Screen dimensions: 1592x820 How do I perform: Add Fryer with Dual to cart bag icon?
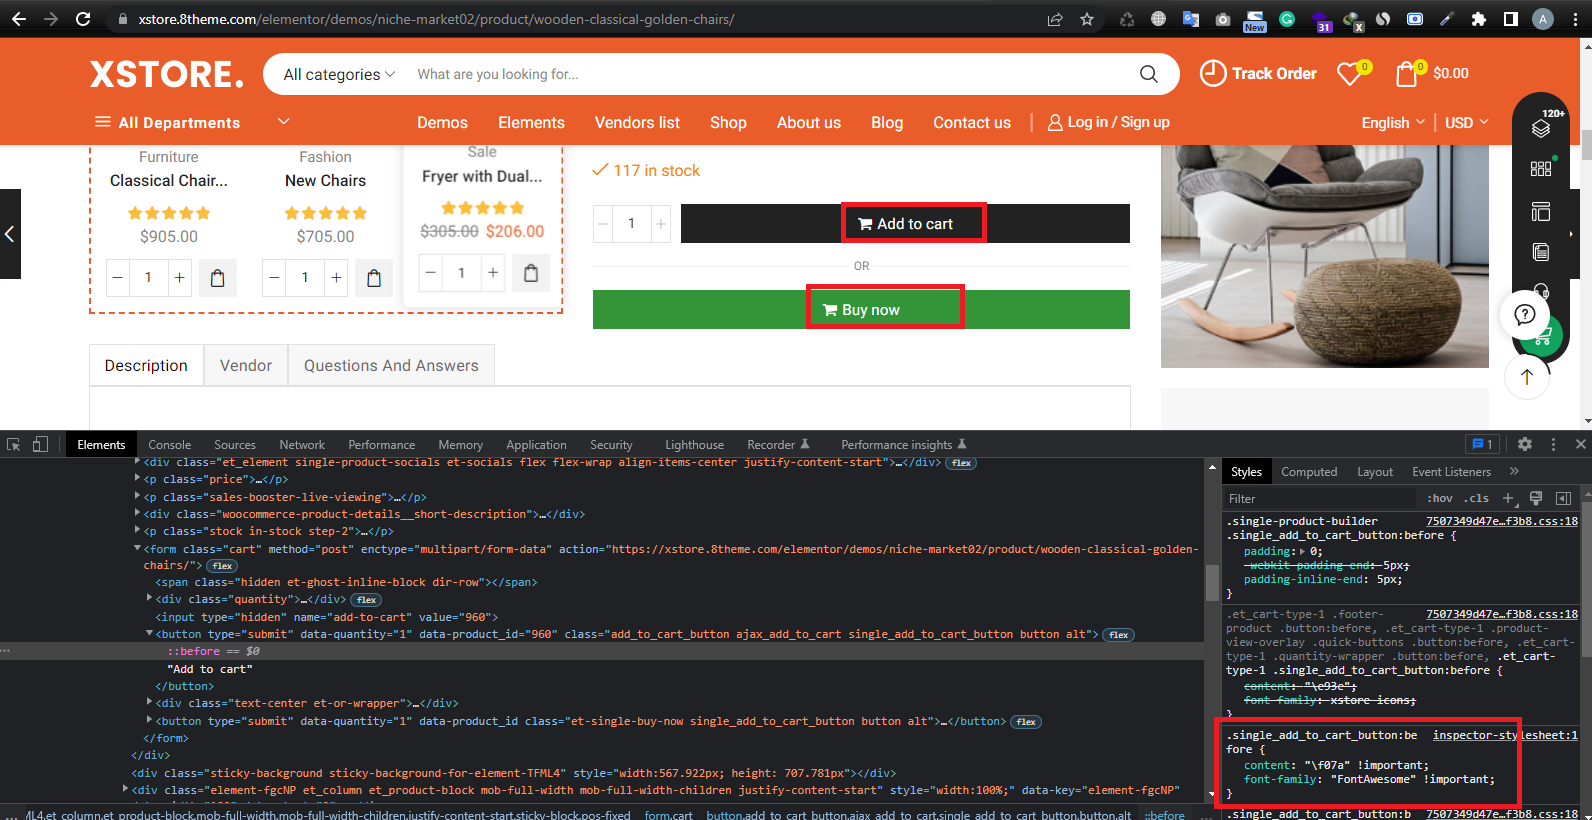click(531, 273)
